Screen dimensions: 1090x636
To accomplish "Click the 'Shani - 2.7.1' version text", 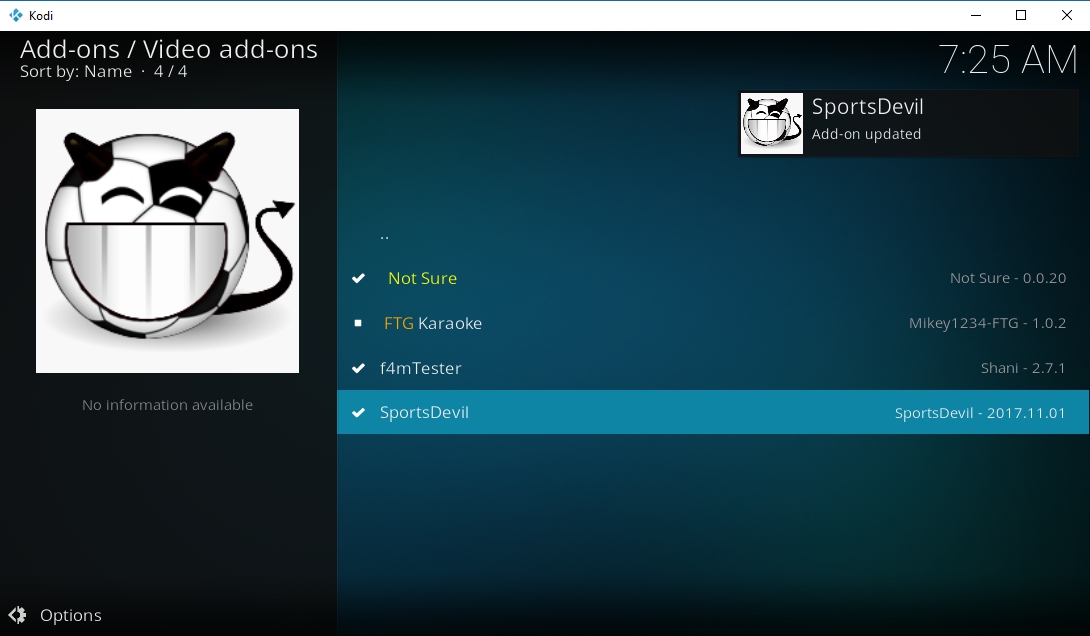I will [x=1023, y=368].
